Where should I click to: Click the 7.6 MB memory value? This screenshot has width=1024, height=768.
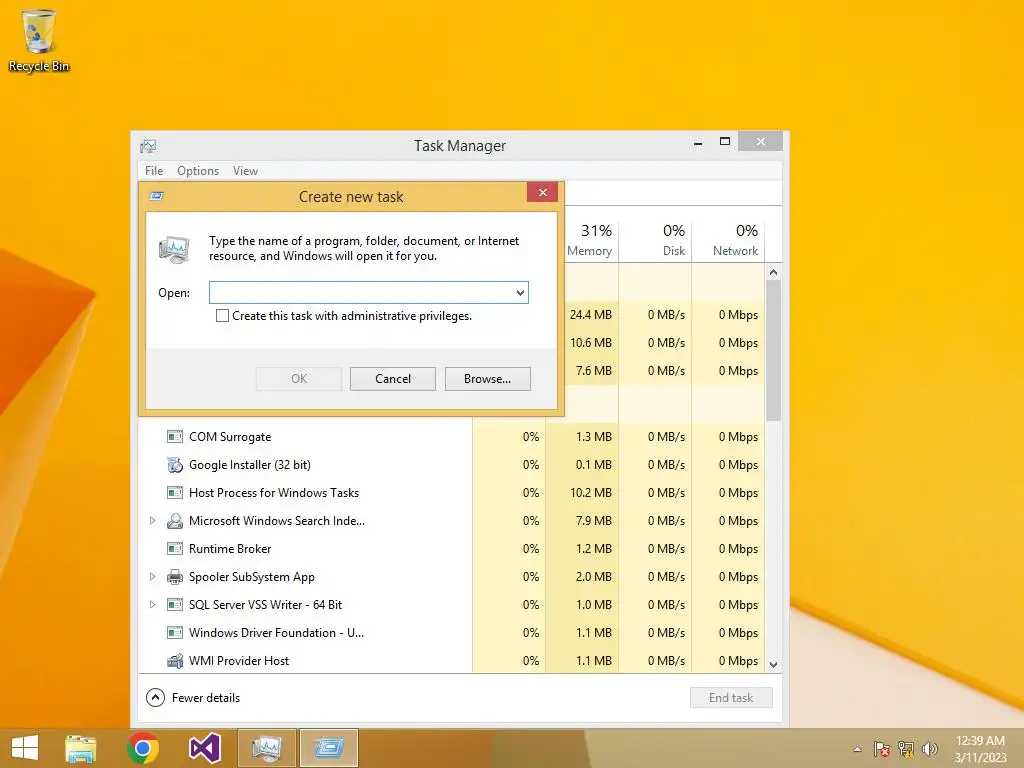(x=594, y=371)
